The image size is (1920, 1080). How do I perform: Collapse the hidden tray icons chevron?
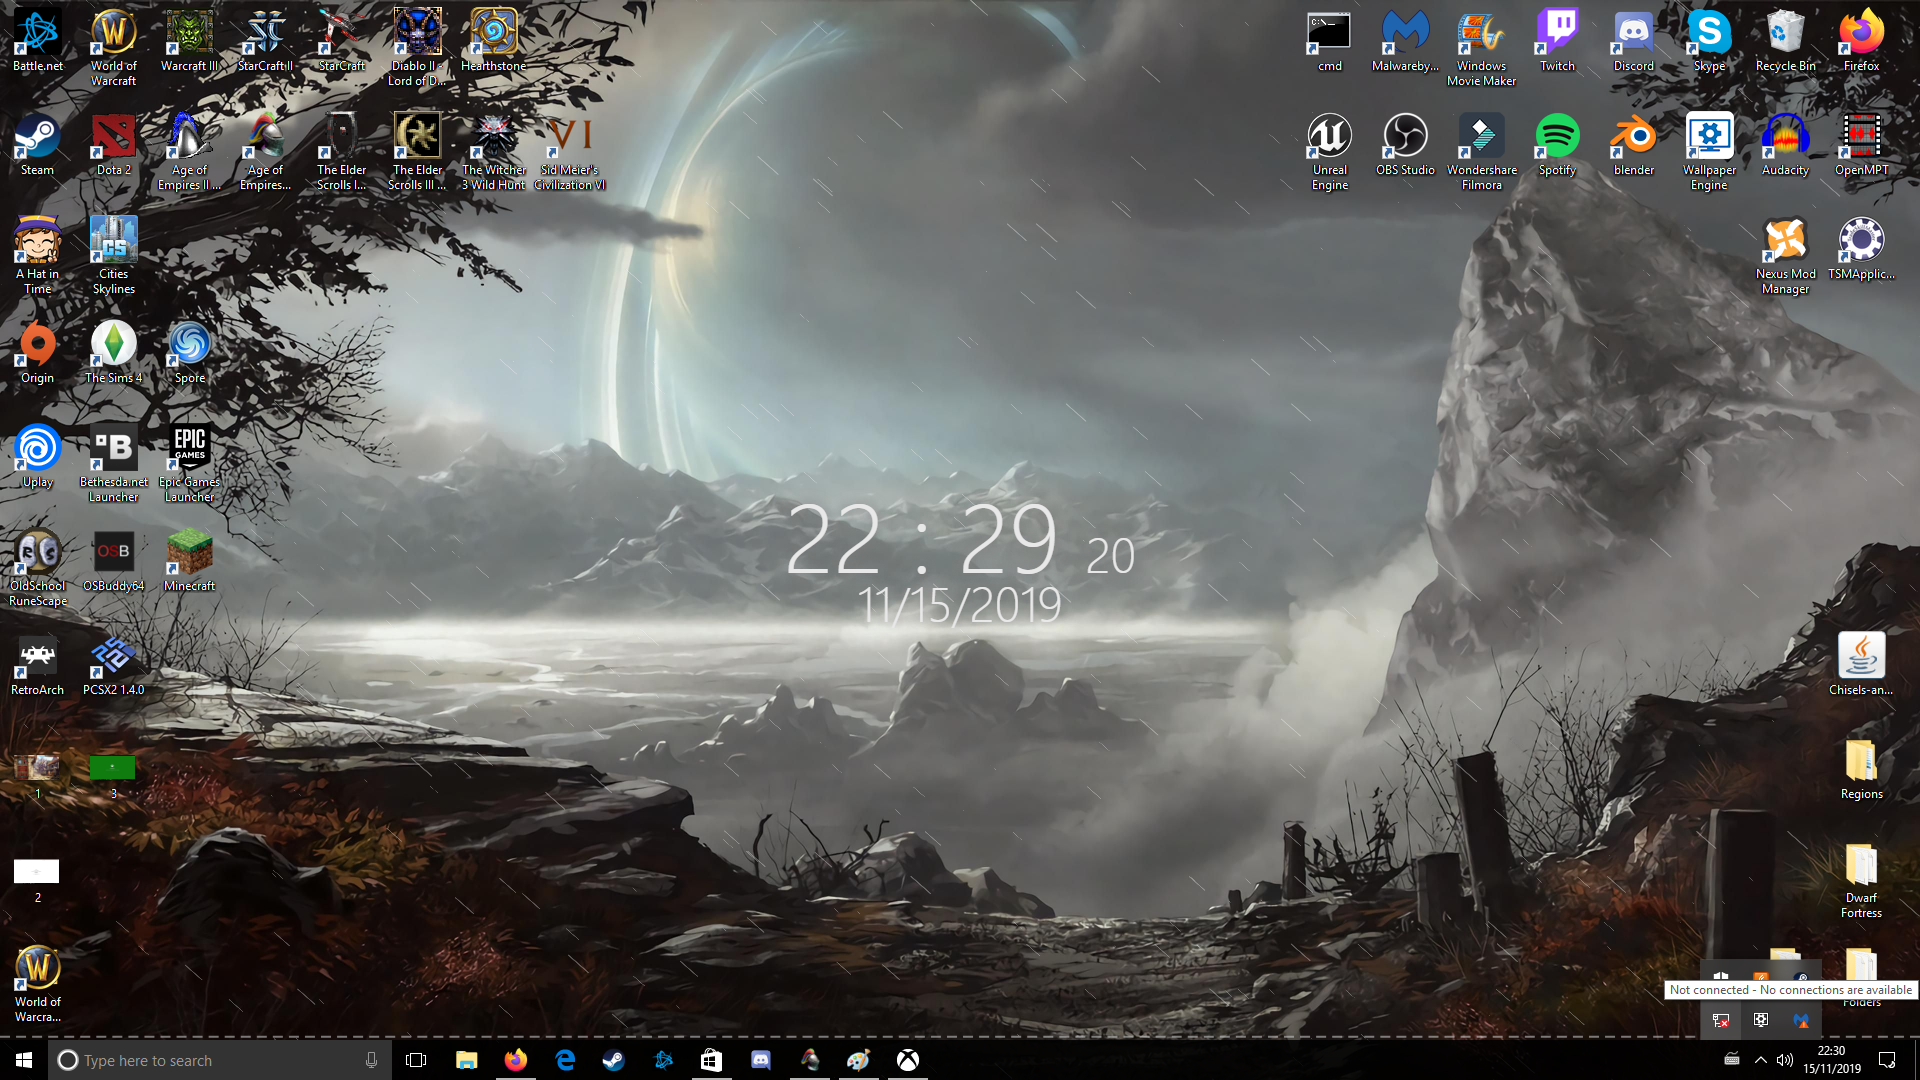pos(1760,1060)
